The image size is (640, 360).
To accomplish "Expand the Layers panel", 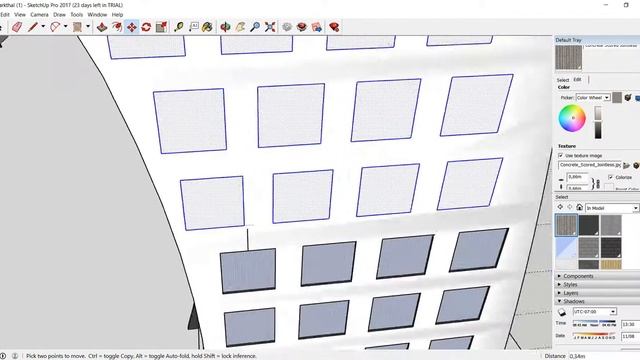I will pos(597,293).
